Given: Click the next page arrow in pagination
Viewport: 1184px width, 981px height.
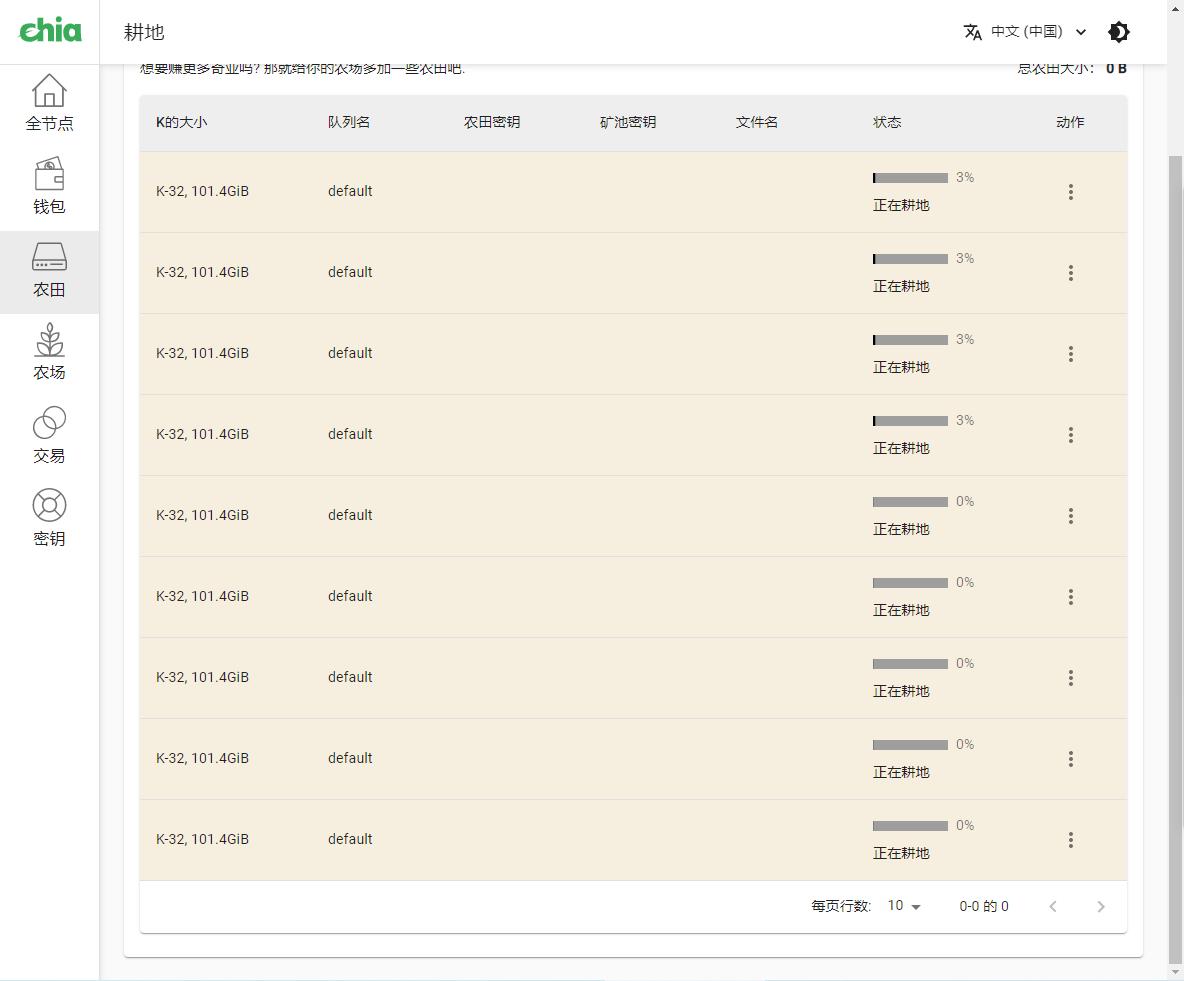Looking at the screenshot, I should click(1100, 906).
